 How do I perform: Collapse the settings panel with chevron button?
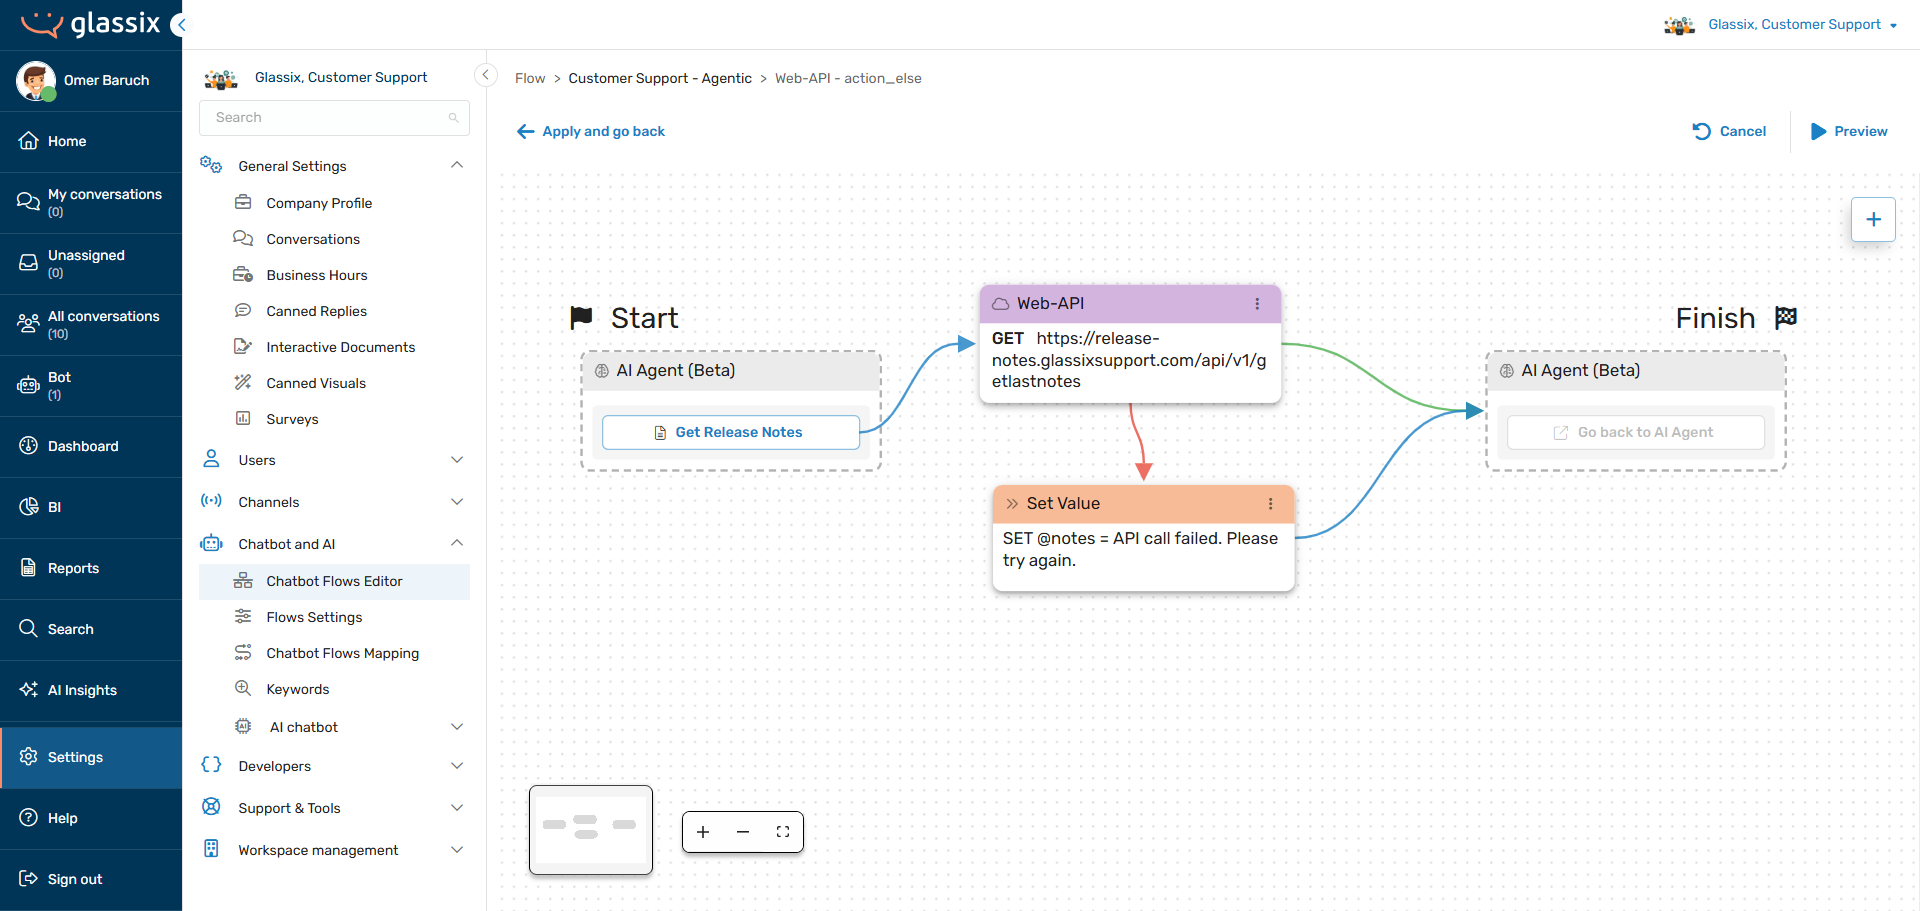(486, 75)
